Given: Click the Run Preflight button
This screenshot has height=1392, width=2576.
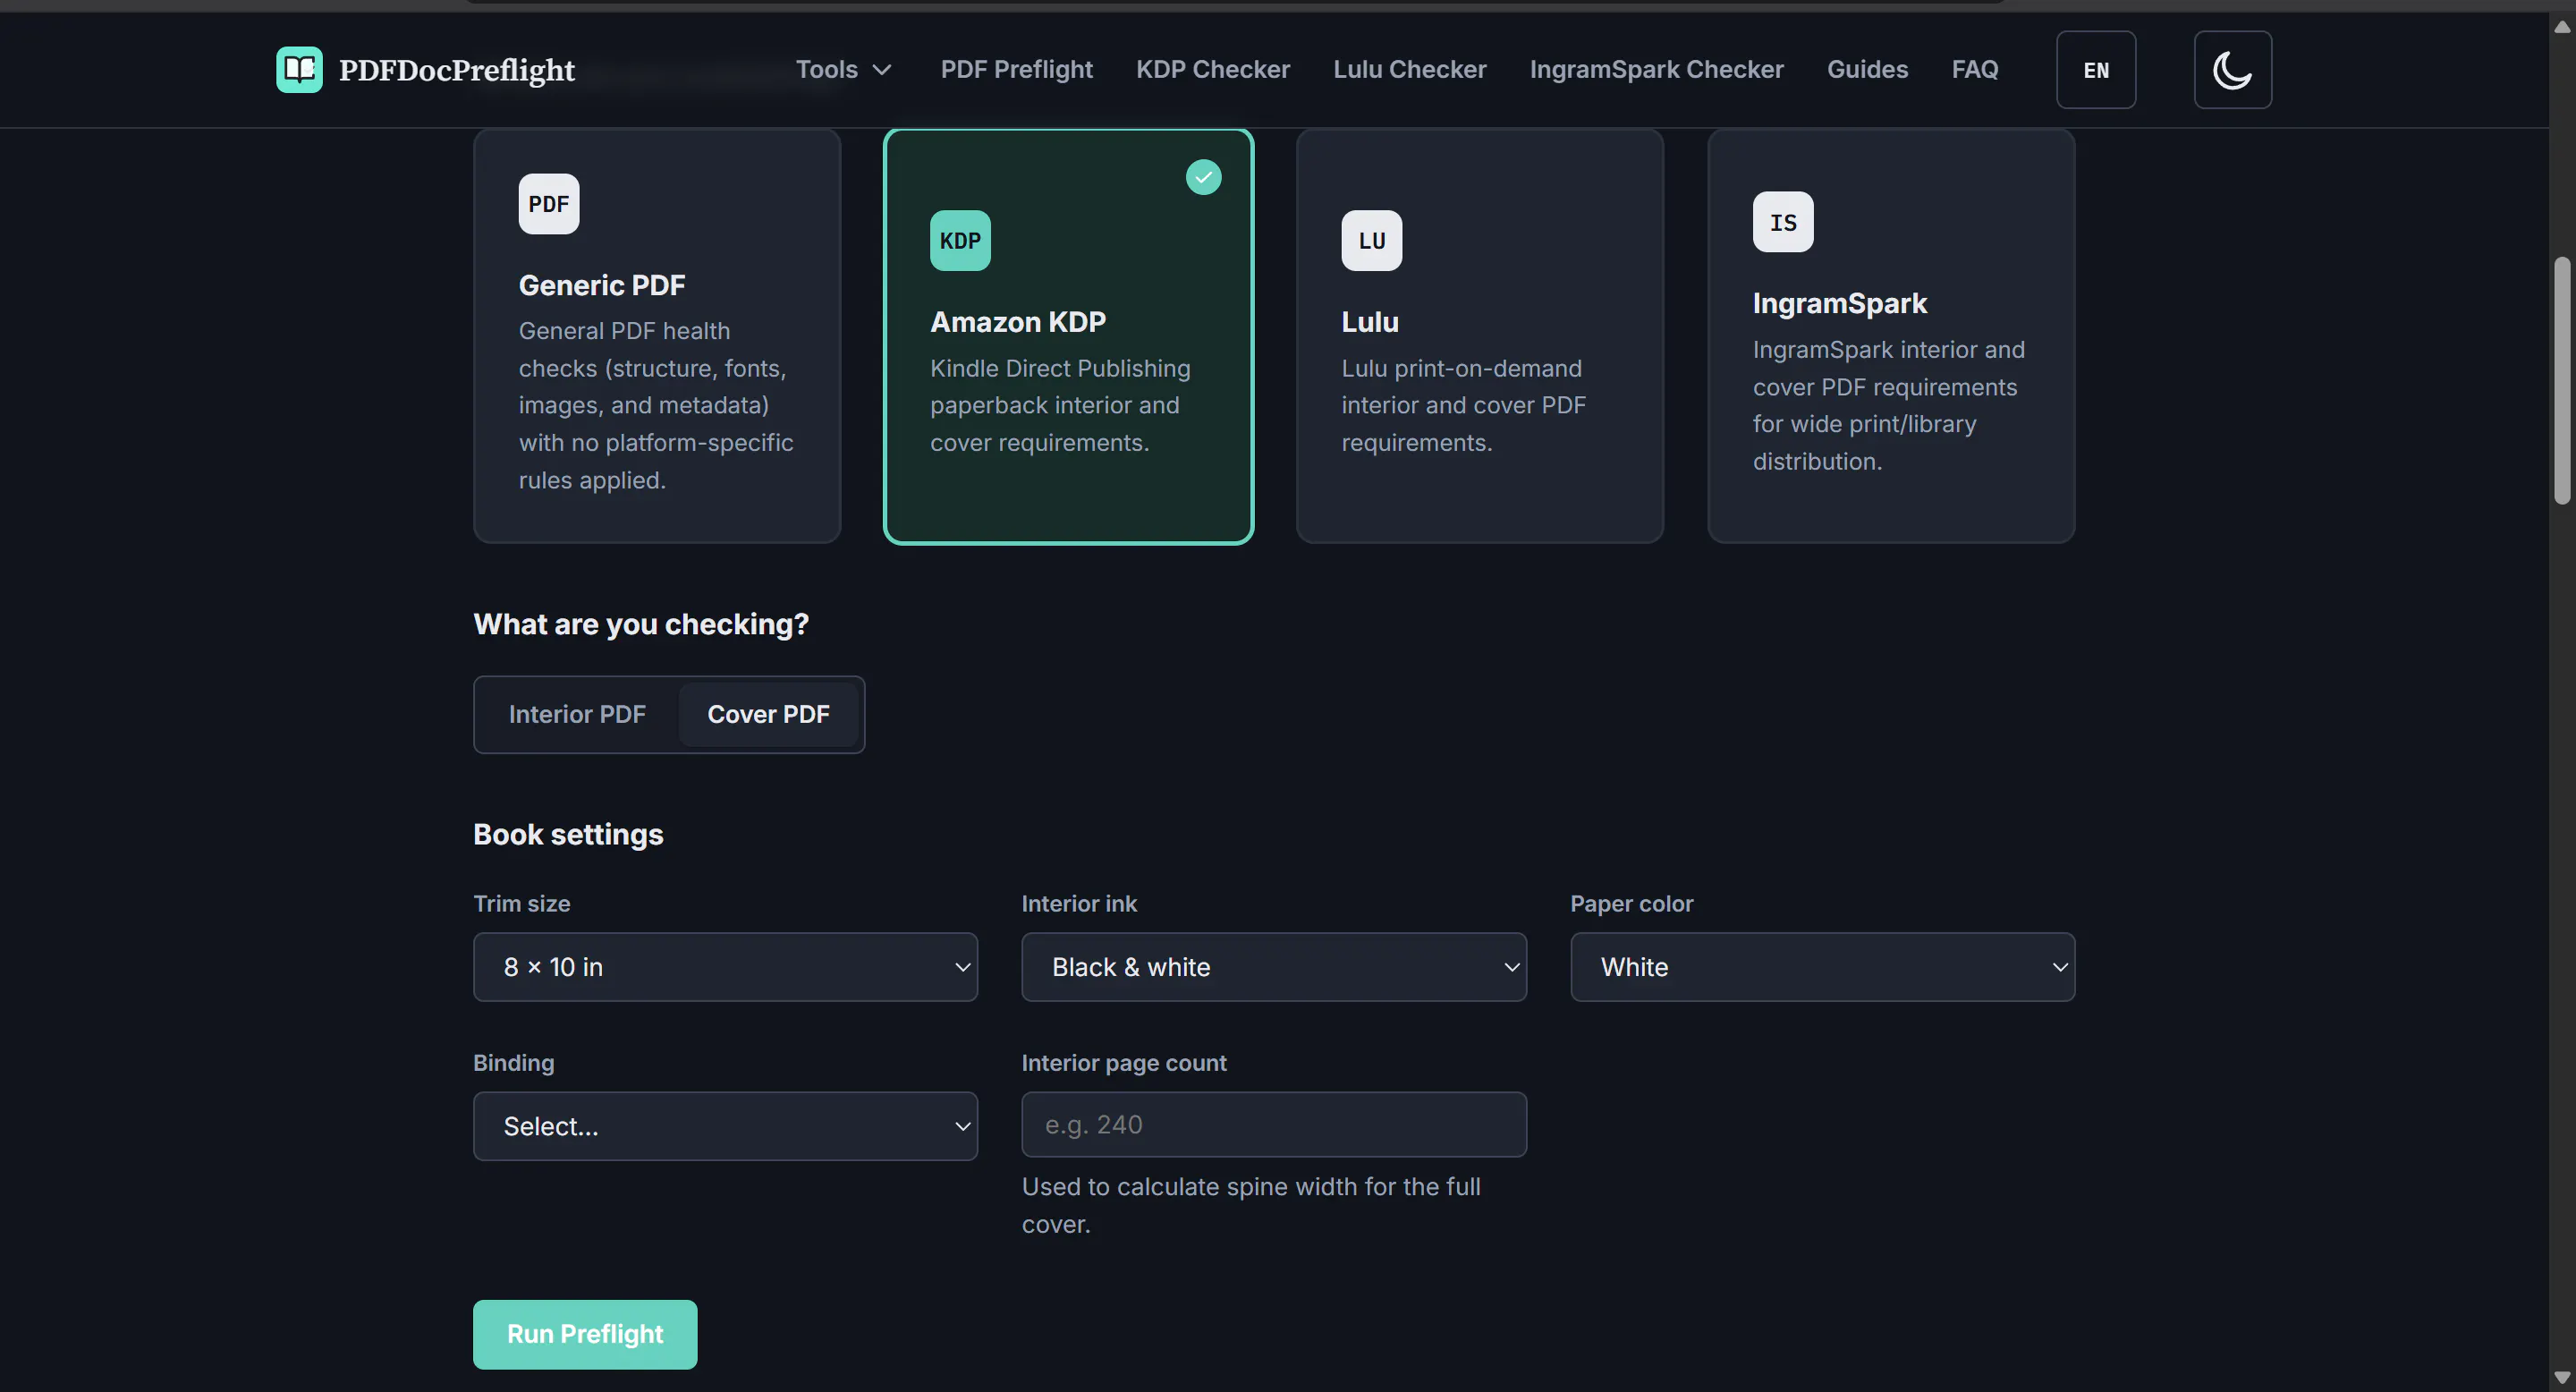Looking at the screenshot, I should point(585,1334).
